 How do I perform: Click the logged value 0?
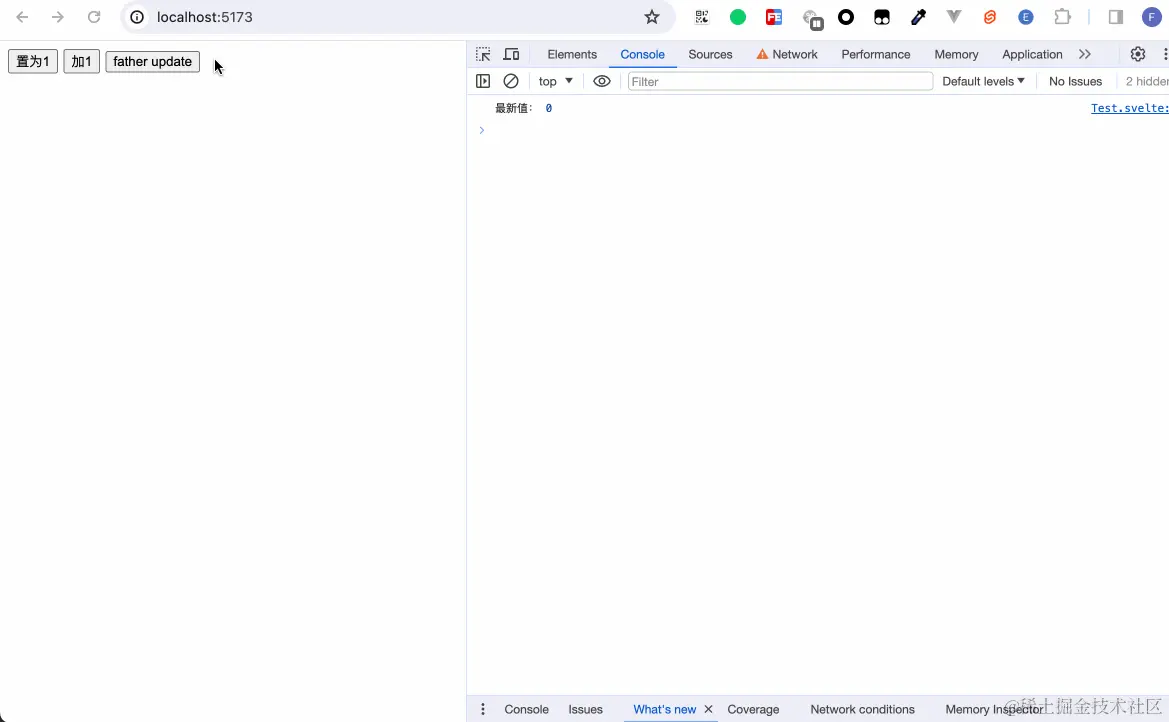[x=549, y=108]
